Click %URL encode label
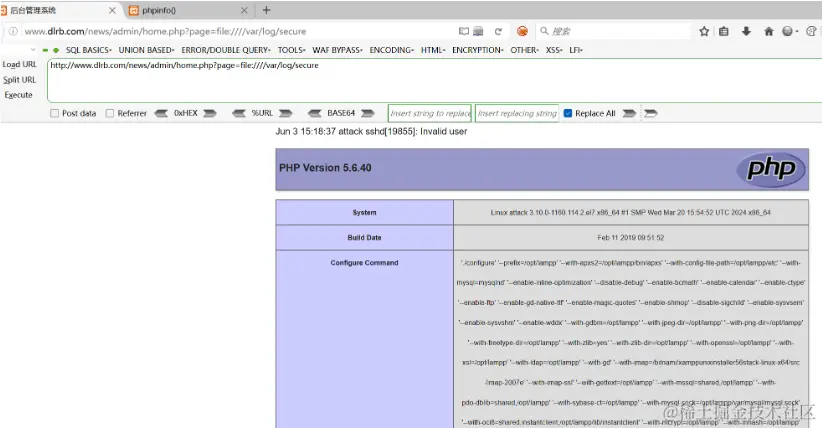This screenshot has height=428, width=822. 262,113
